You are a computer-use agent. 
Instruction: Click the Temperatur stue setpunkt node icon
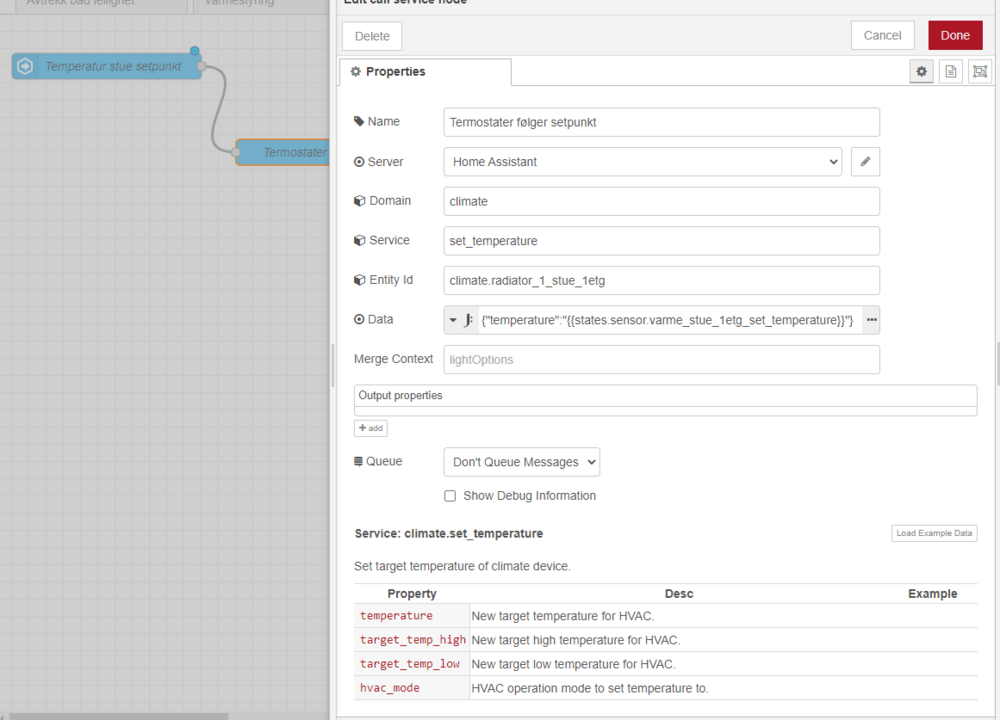[26, 67]
